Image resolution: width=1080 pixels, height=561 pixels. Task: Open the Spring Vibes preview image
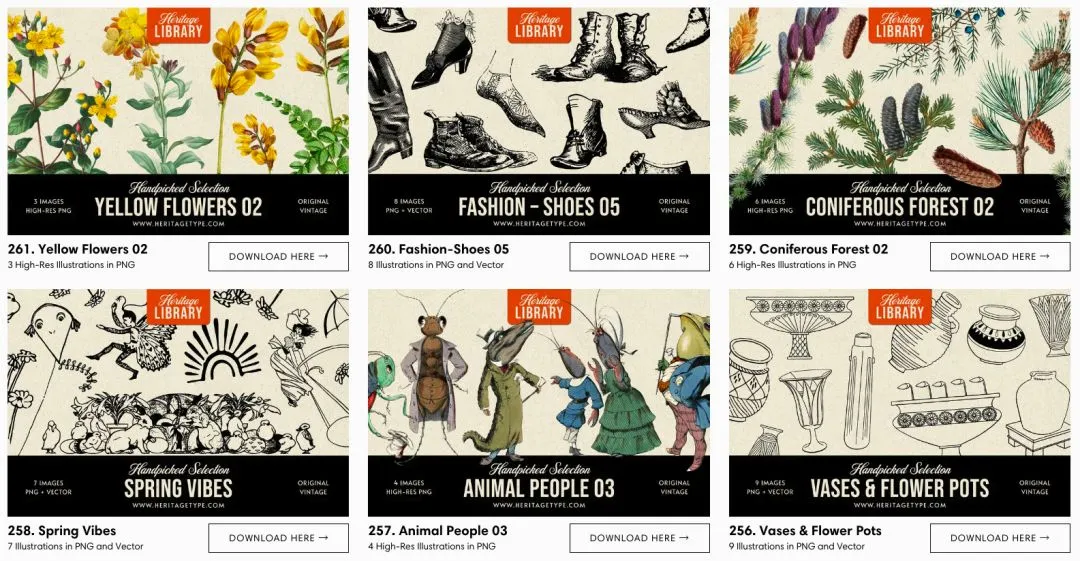(x=178, y=402)
